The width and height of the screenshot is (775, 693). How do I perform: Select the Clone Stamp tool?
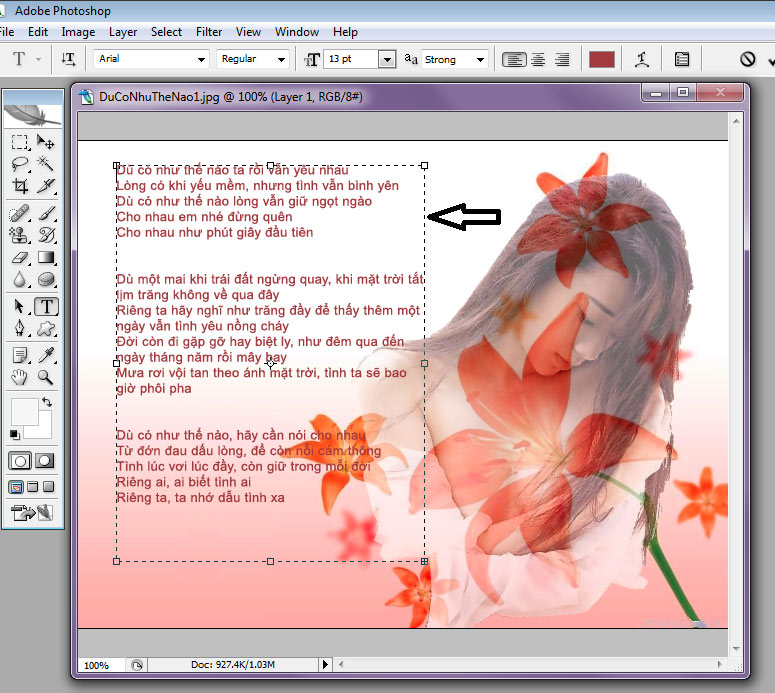(19, 236)
